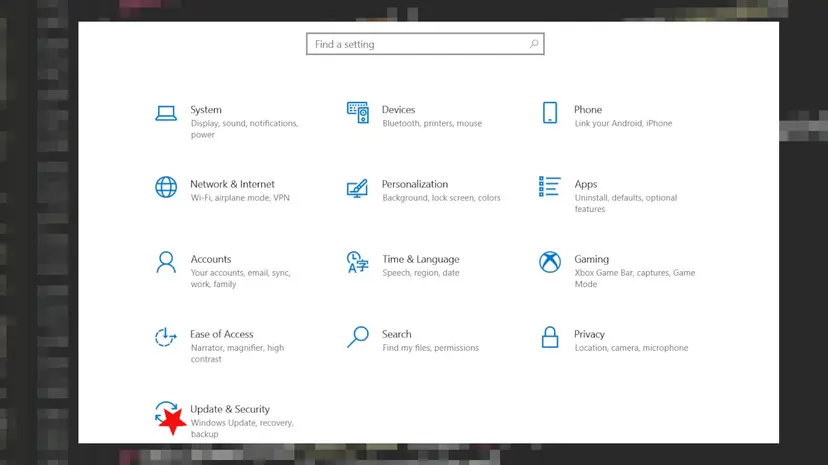The height and width of the screenshot is (465, 828).
Task: Click the Devices keyboard and speaker icon
Action: 357,113
